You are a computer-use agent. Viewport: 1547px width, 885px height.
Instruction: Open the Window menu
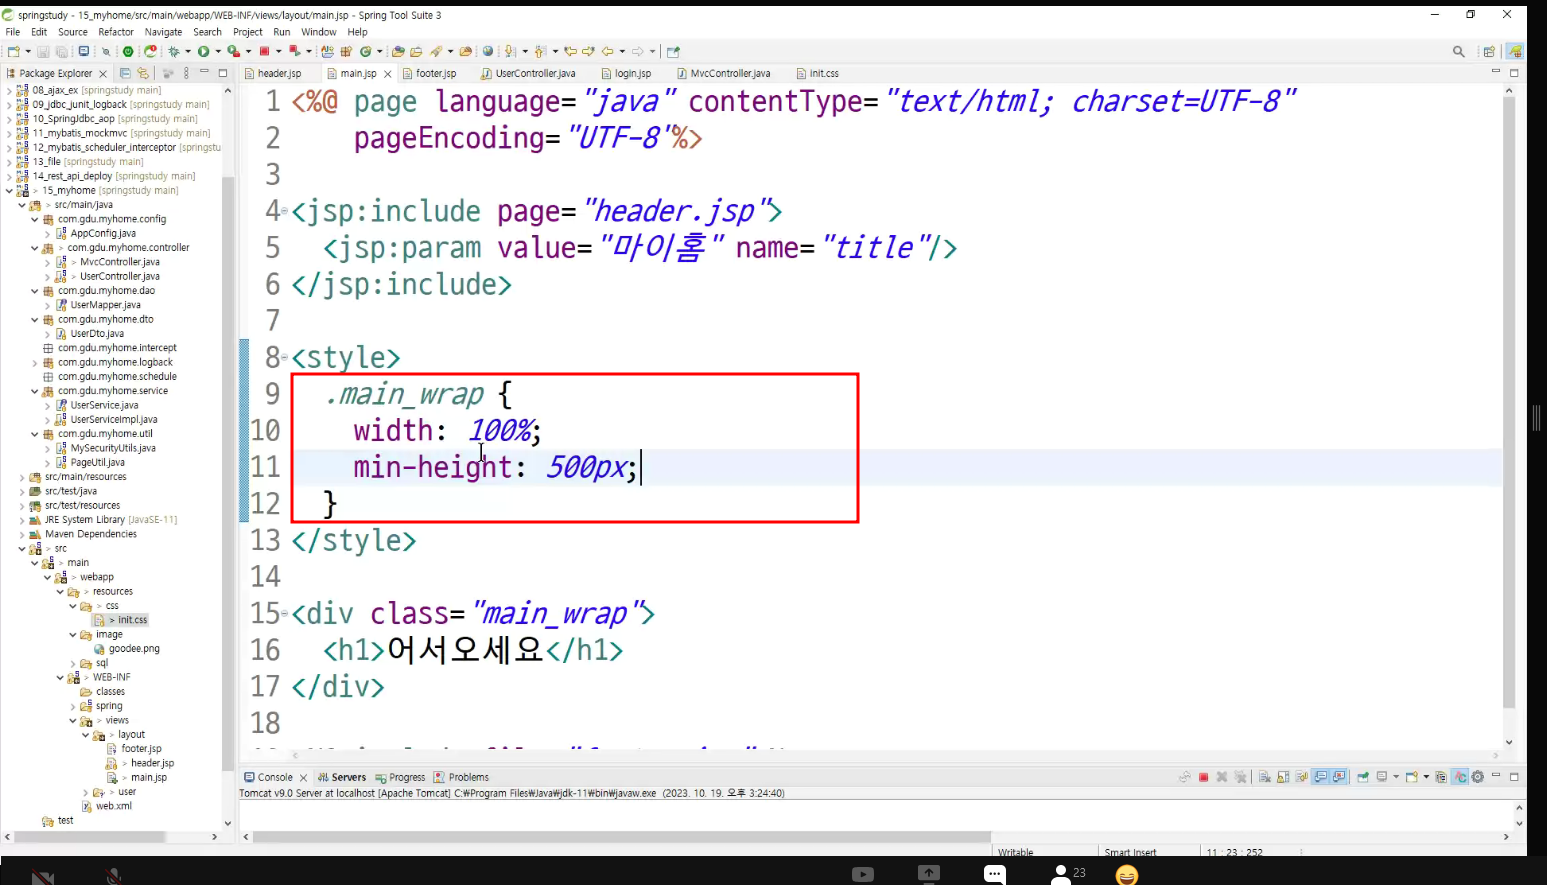tap(319, 32)
